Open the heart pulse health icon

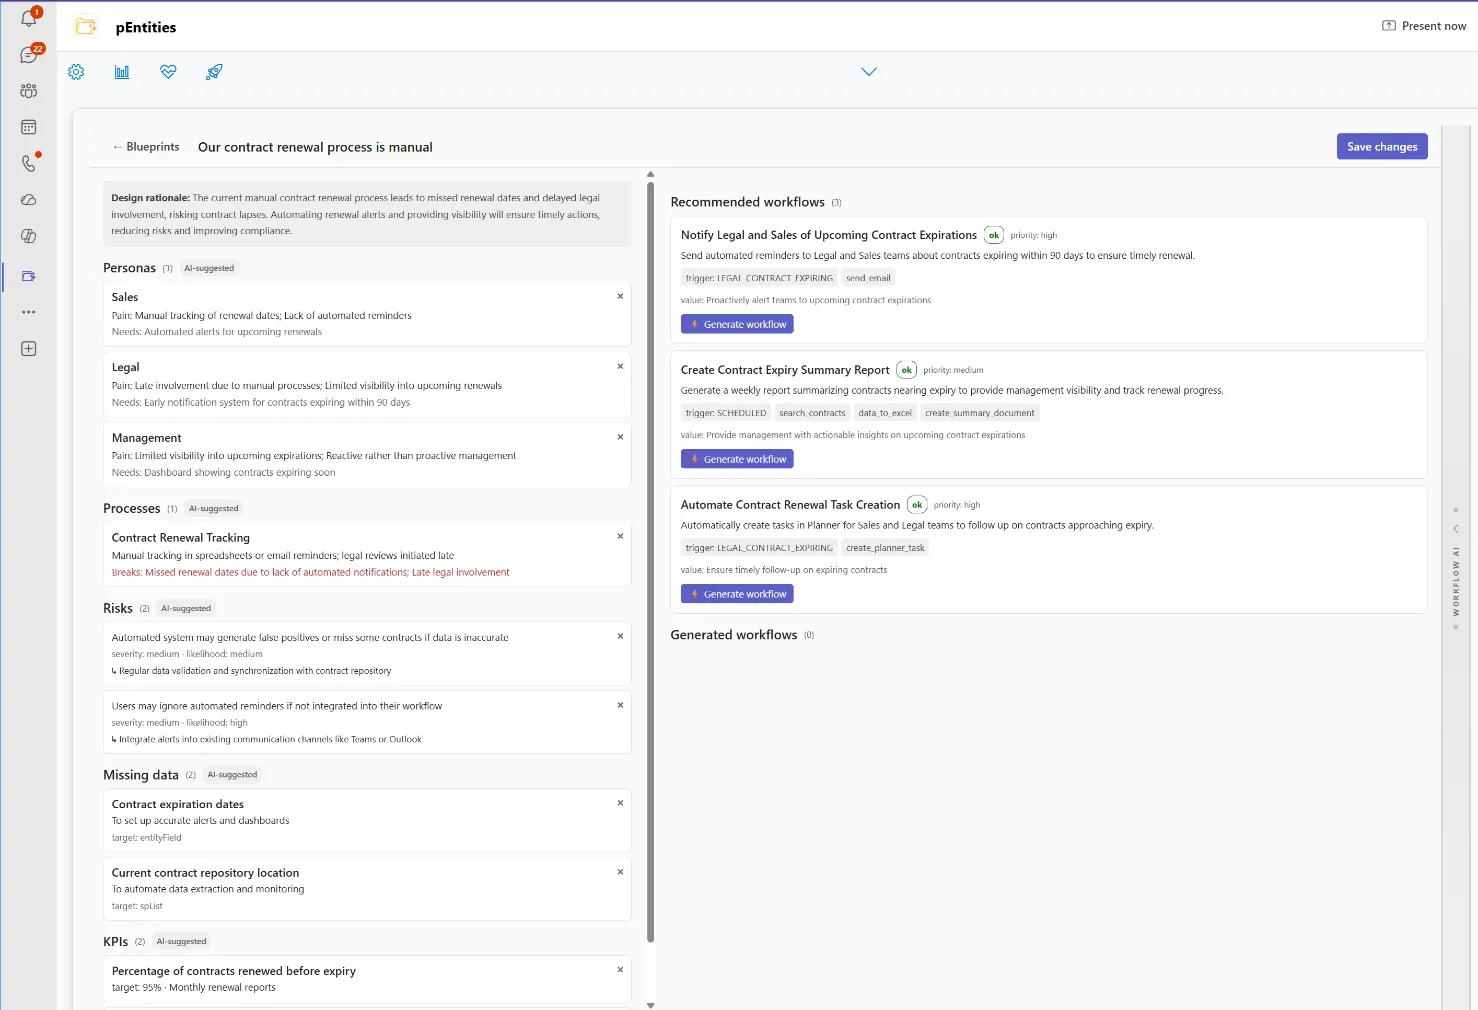168,72
